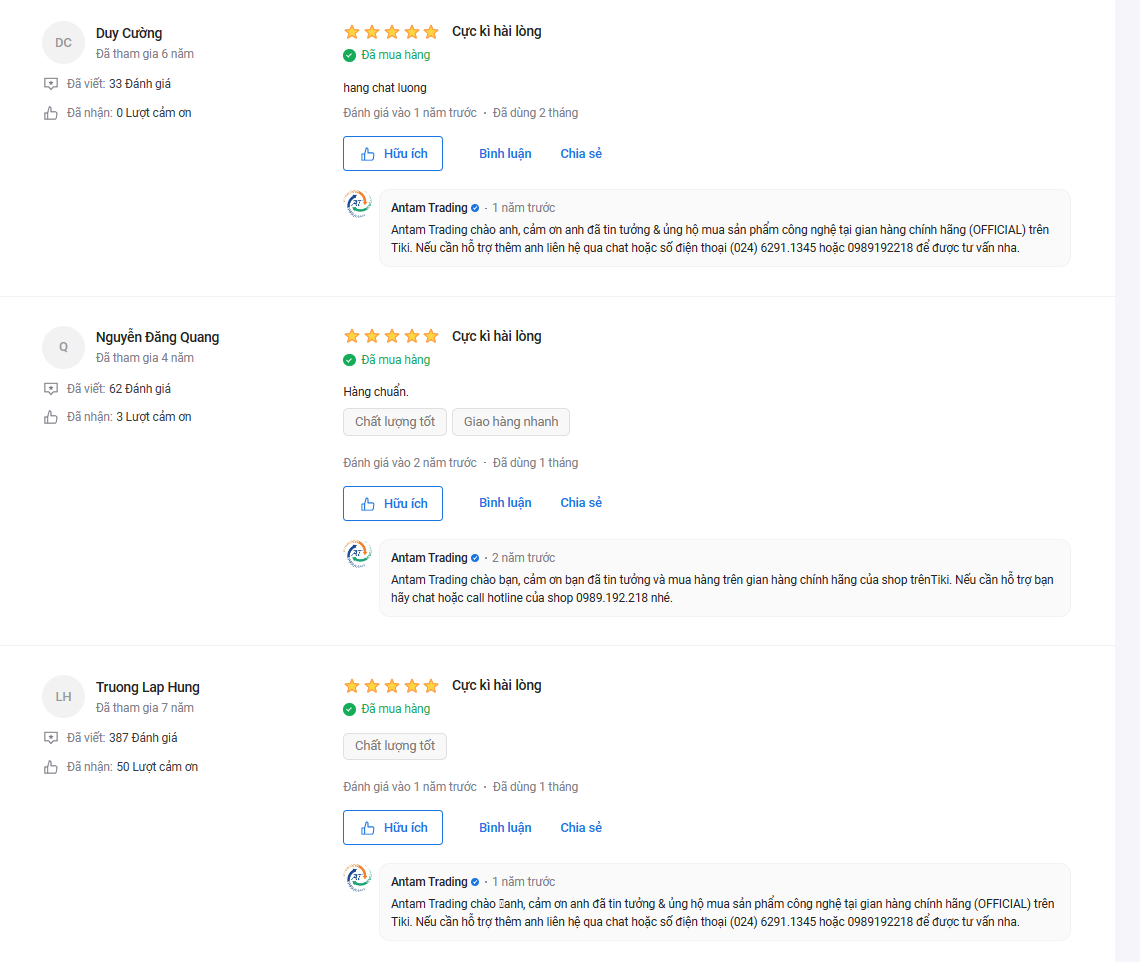Click Antam Trading logo in third reply
1140x962 pixels.
point(357,878)
